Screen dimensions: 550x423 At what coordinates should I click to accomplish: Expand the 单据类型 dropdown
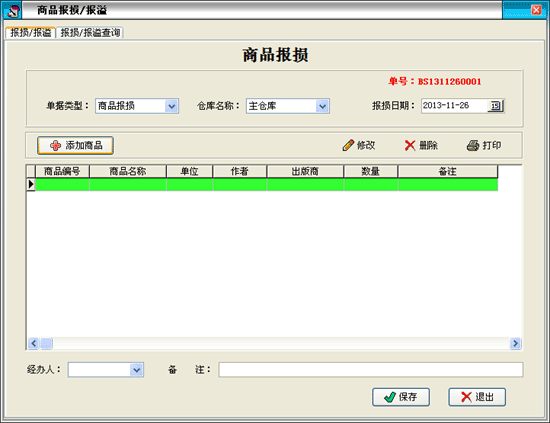(172, 106)
